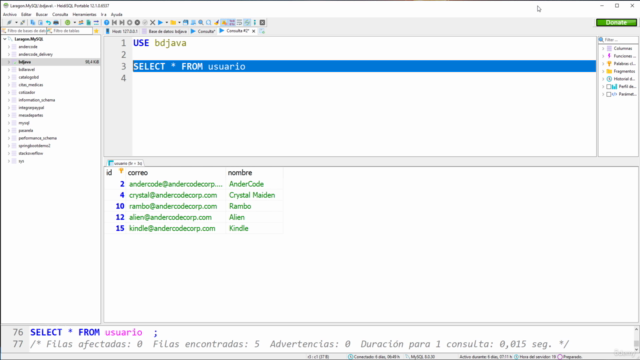Expand the bdlaravel database node

tap(9, 70)
